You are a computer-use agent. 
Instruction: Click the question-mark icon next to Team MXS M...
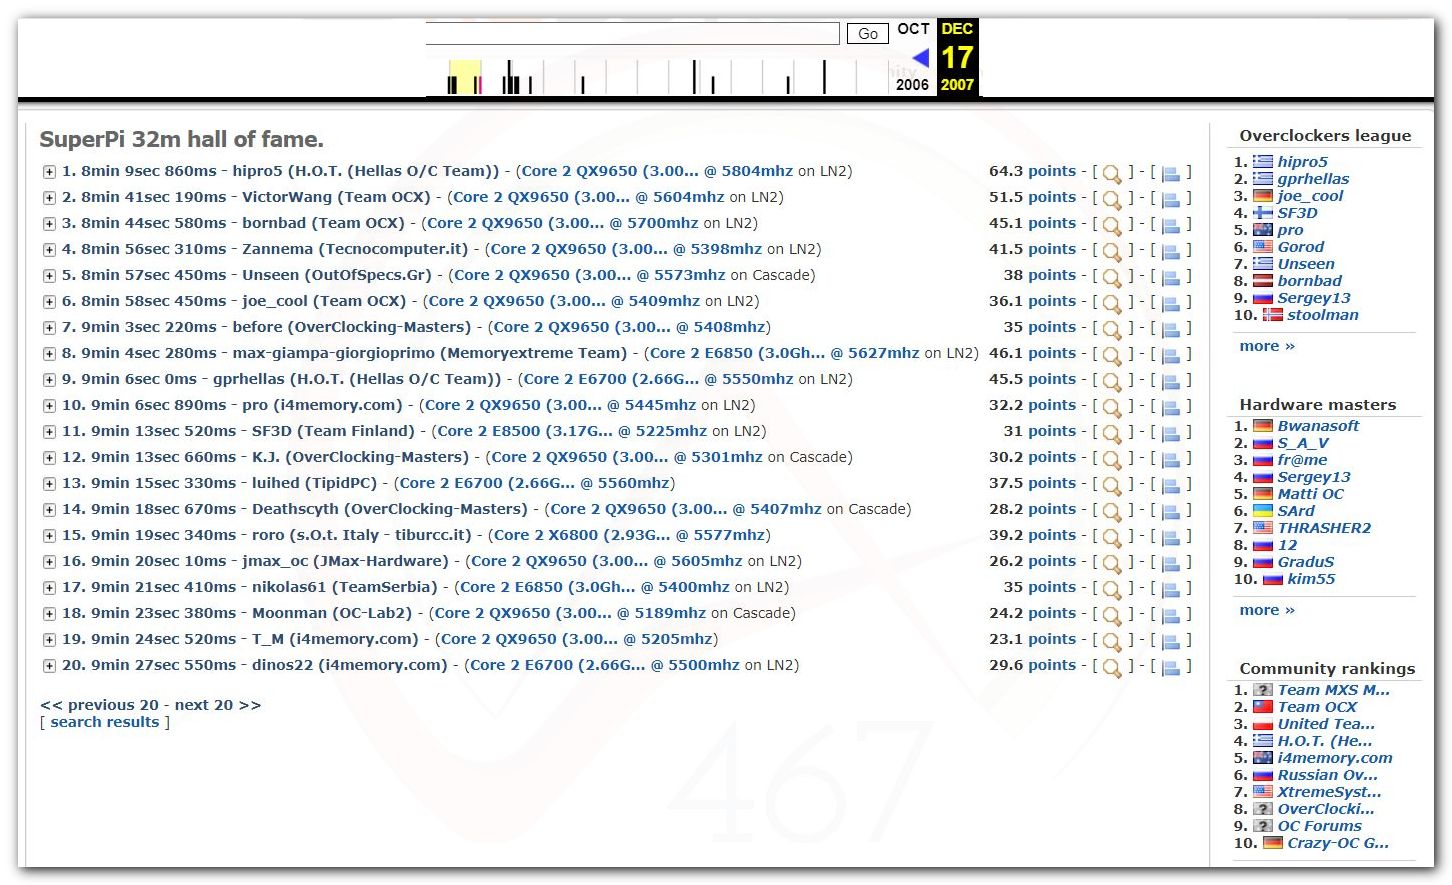click(x=1263, y=690)
